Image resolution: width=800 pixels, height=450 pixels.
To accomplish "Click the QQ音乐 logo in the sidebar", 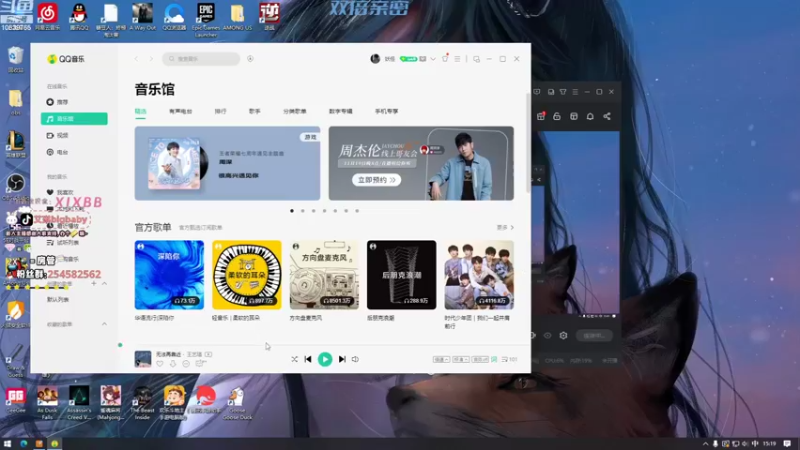I will point(66,59).
